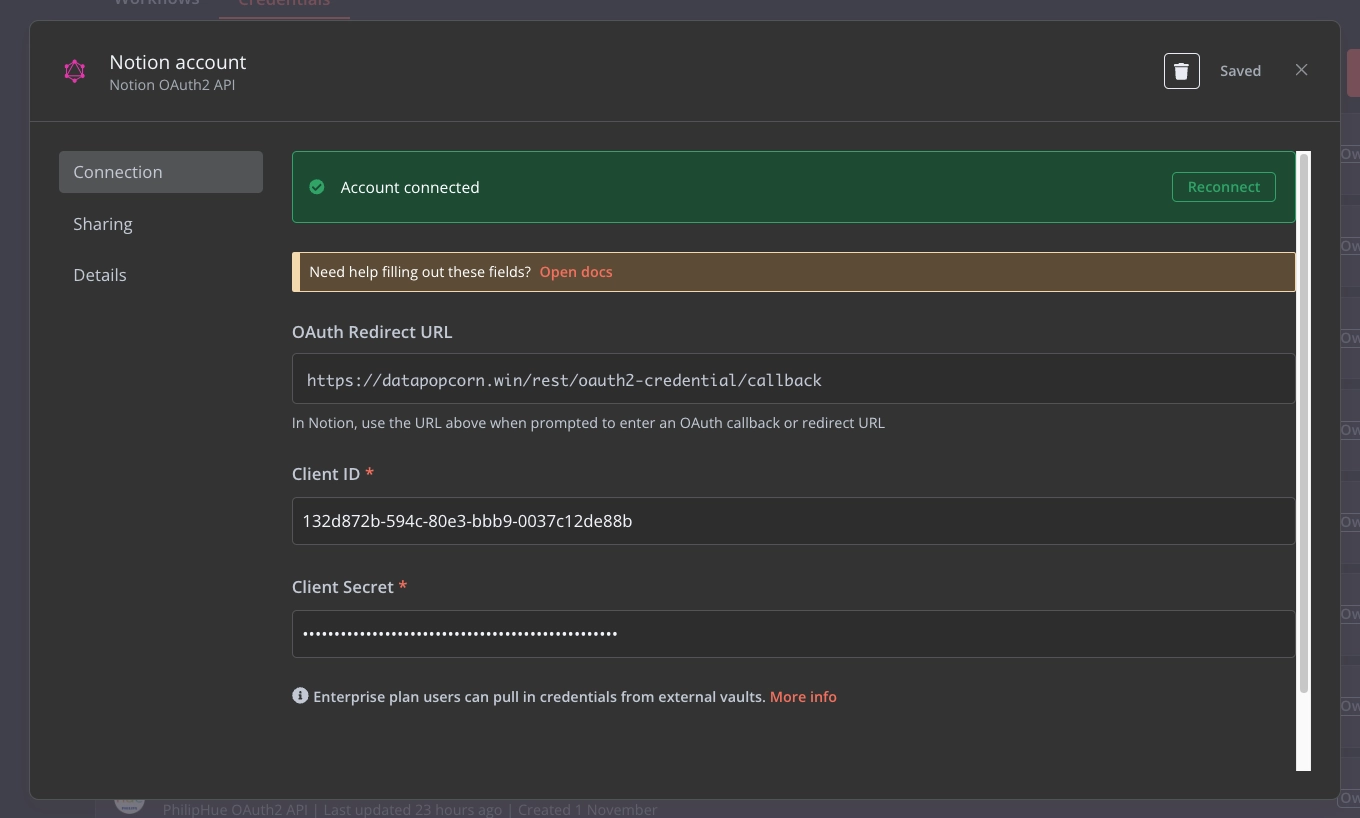Click the Credentials tab behind the dialog
This screenshot has width=1360, height=818.
284,4
